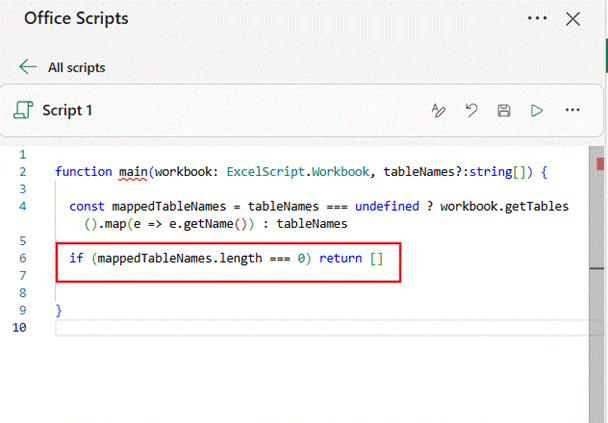Click the undefined keyword in line 4
Screen dimensions: 608x423
coord(387,206)
